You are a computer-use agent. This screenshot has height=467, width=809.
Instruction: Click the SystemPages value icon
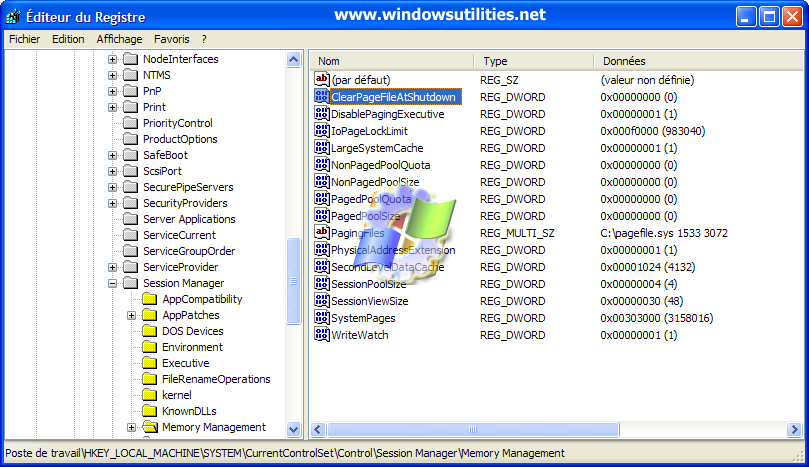(x=321, y=318)
